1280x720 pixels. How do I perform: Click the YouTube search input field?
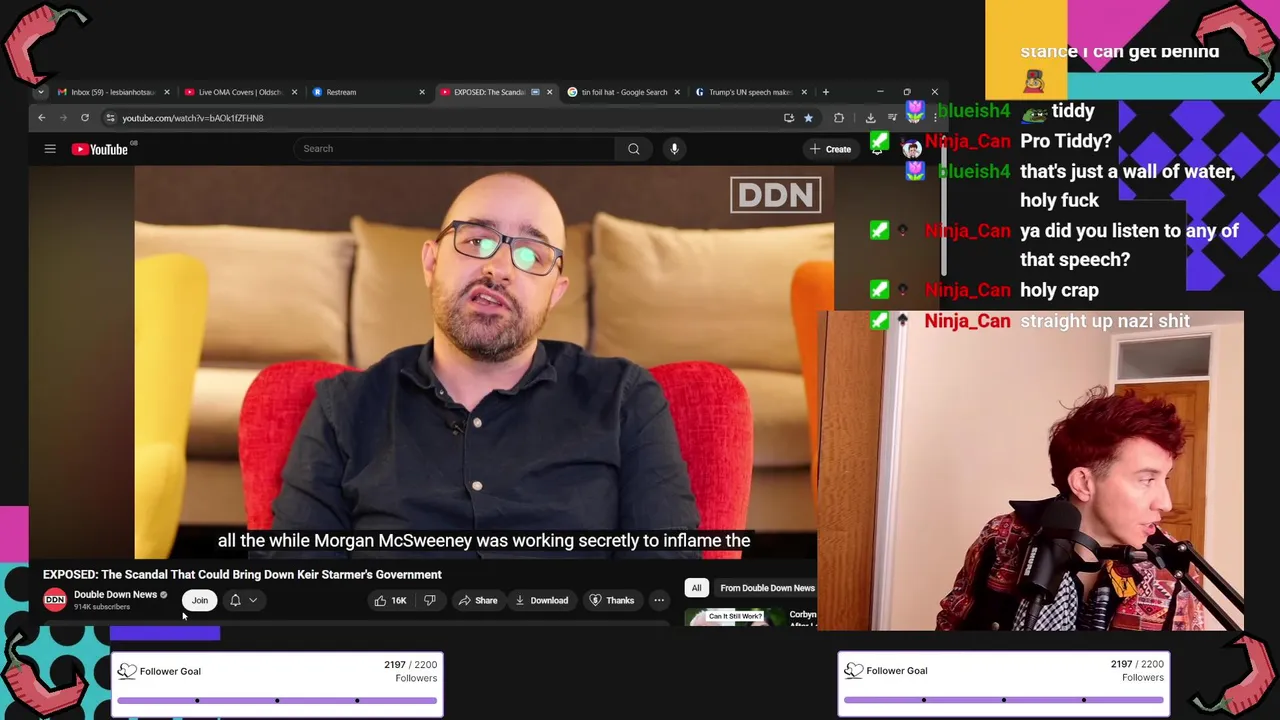455,149
